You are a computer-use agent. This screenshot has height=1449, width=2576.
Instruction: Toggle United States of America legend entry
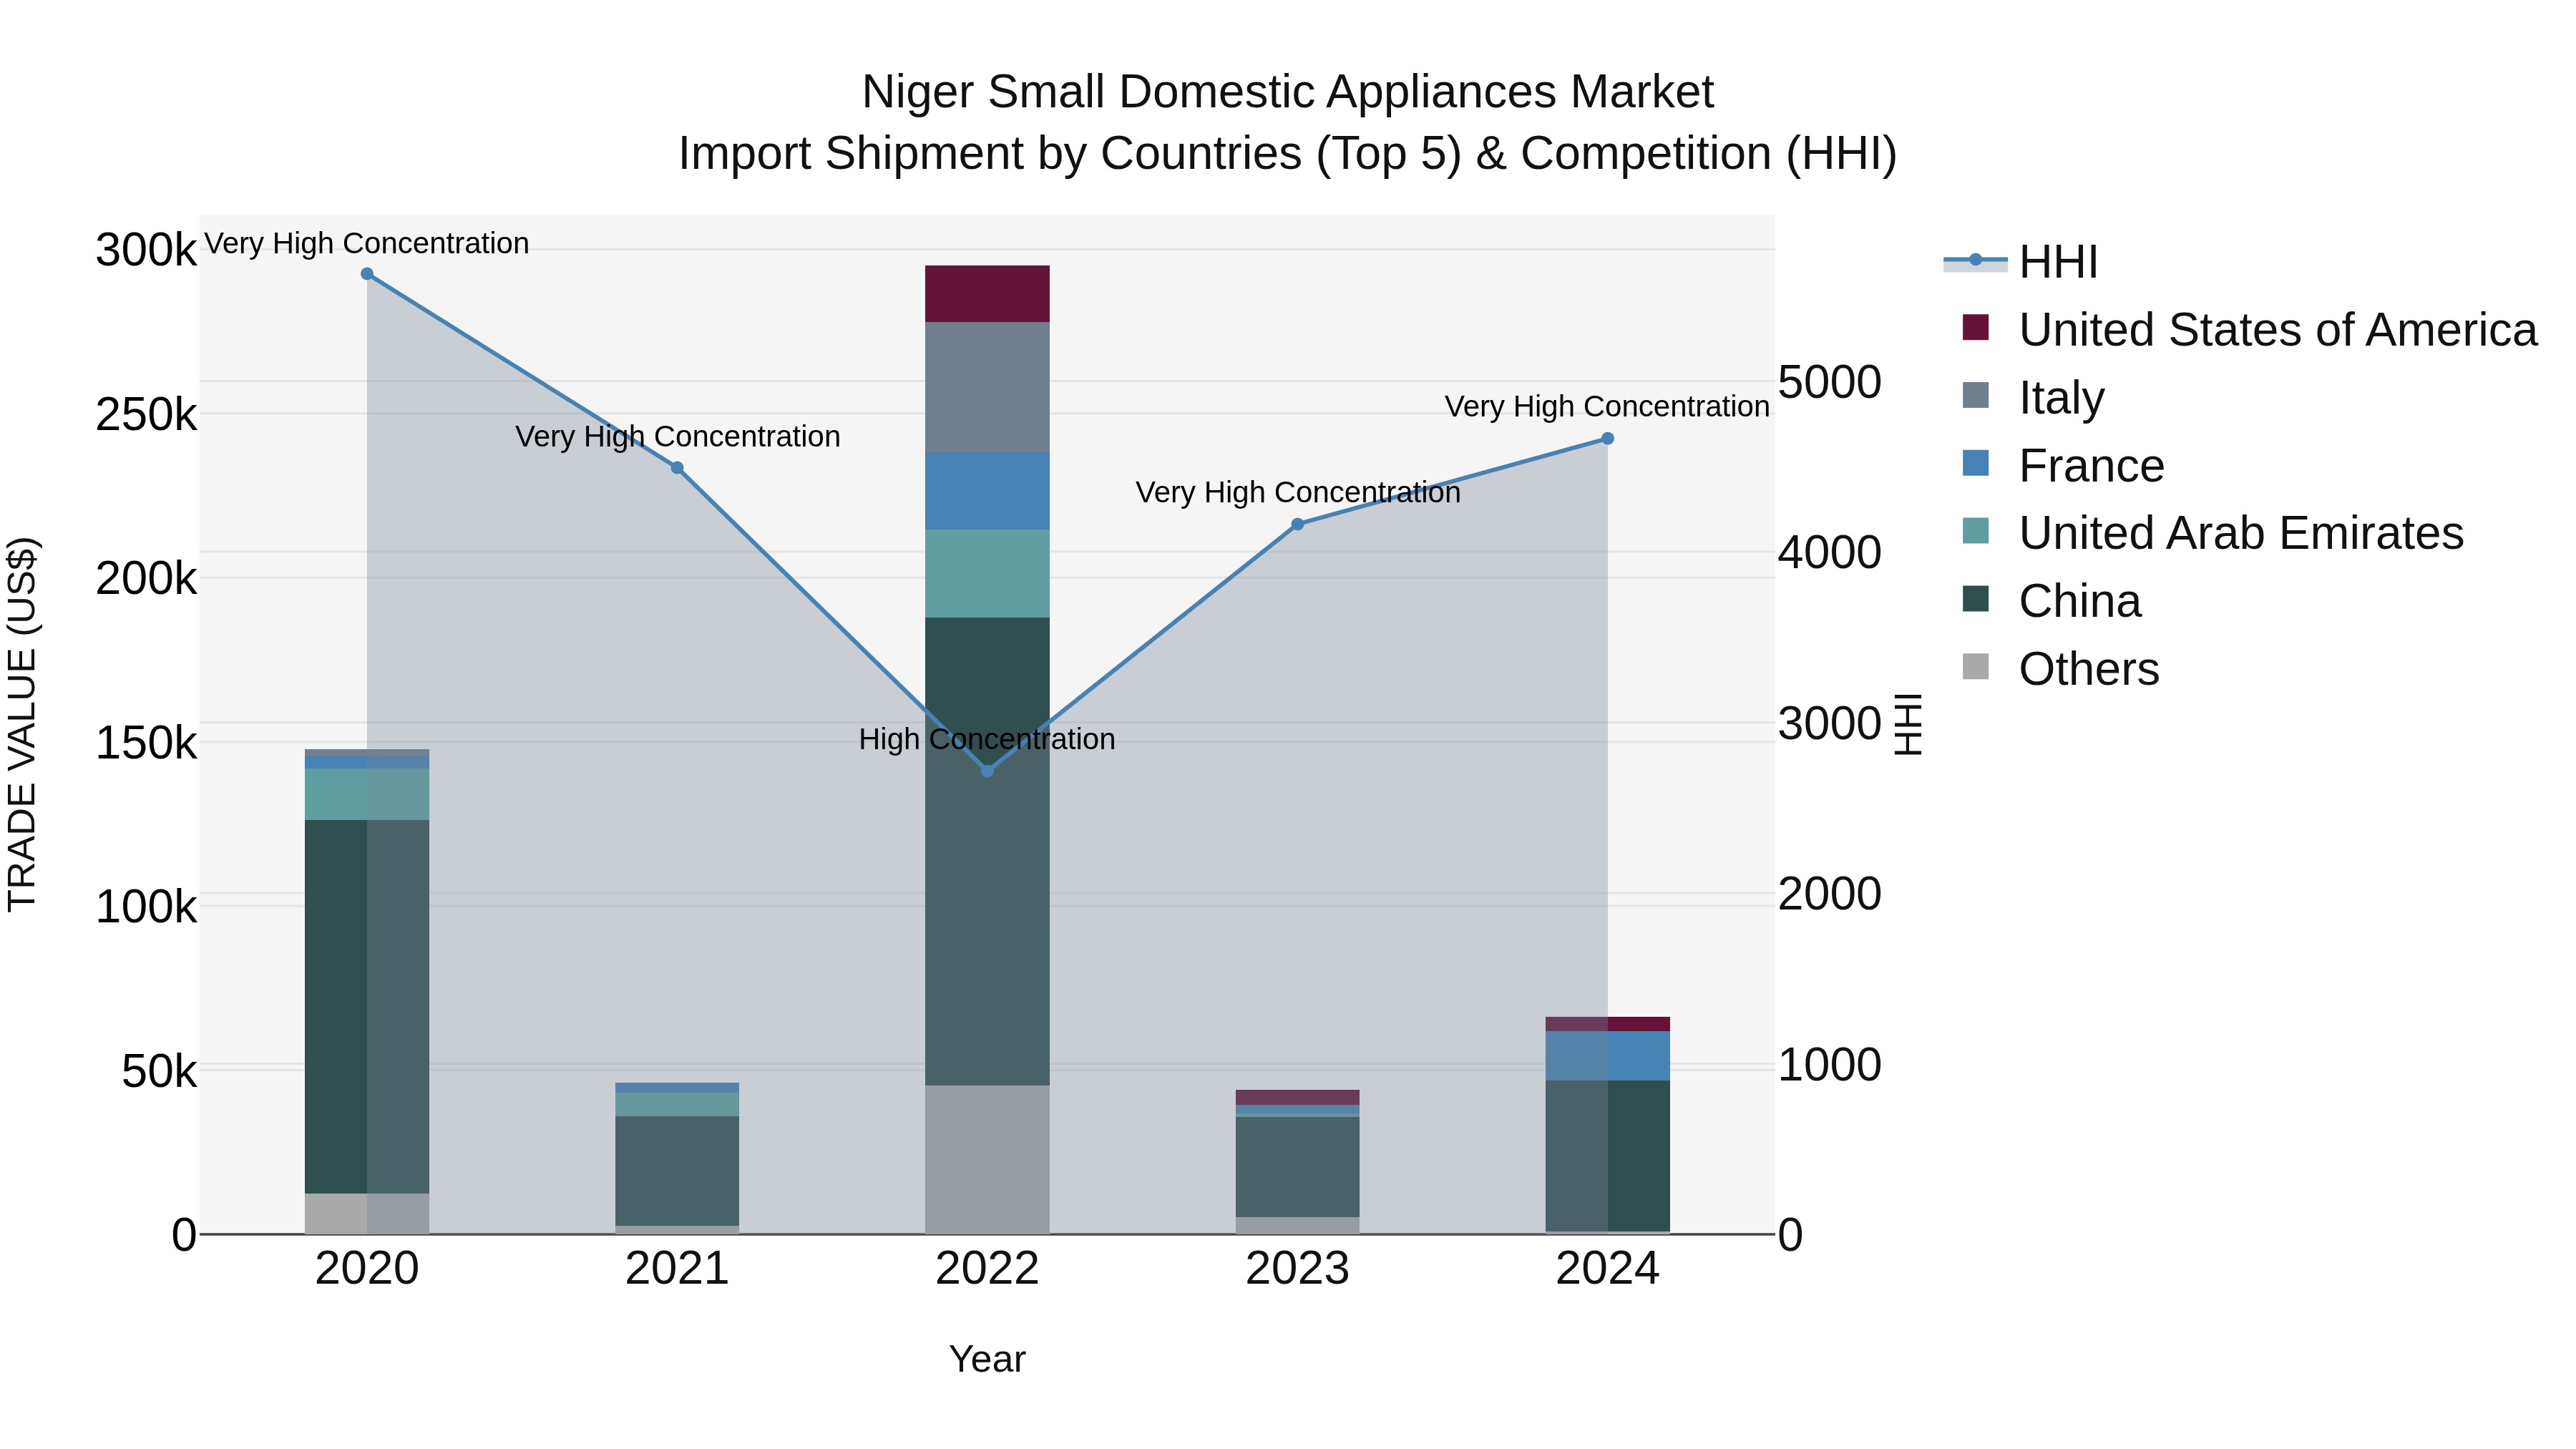pyautogui.click(x=2250, y=330)
